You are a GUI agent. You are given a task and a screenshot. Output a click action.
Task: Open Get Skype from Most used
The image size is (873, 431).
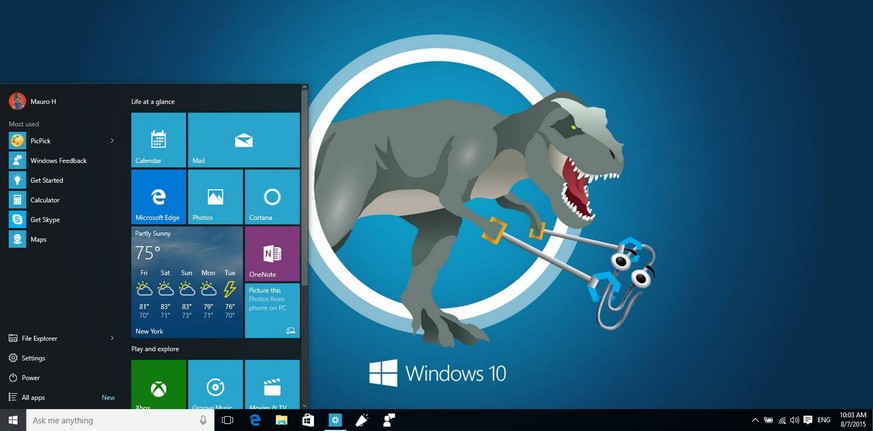[61, 219]
